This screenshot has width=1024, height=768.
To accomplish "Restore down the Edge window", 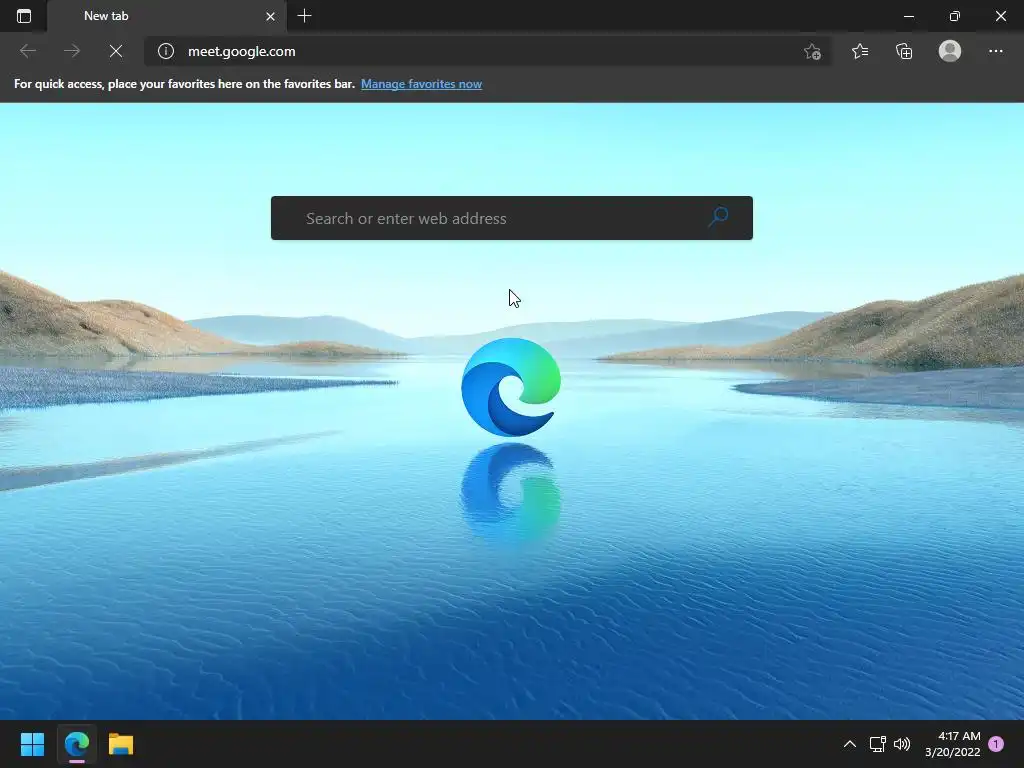I will pos(955,16).
